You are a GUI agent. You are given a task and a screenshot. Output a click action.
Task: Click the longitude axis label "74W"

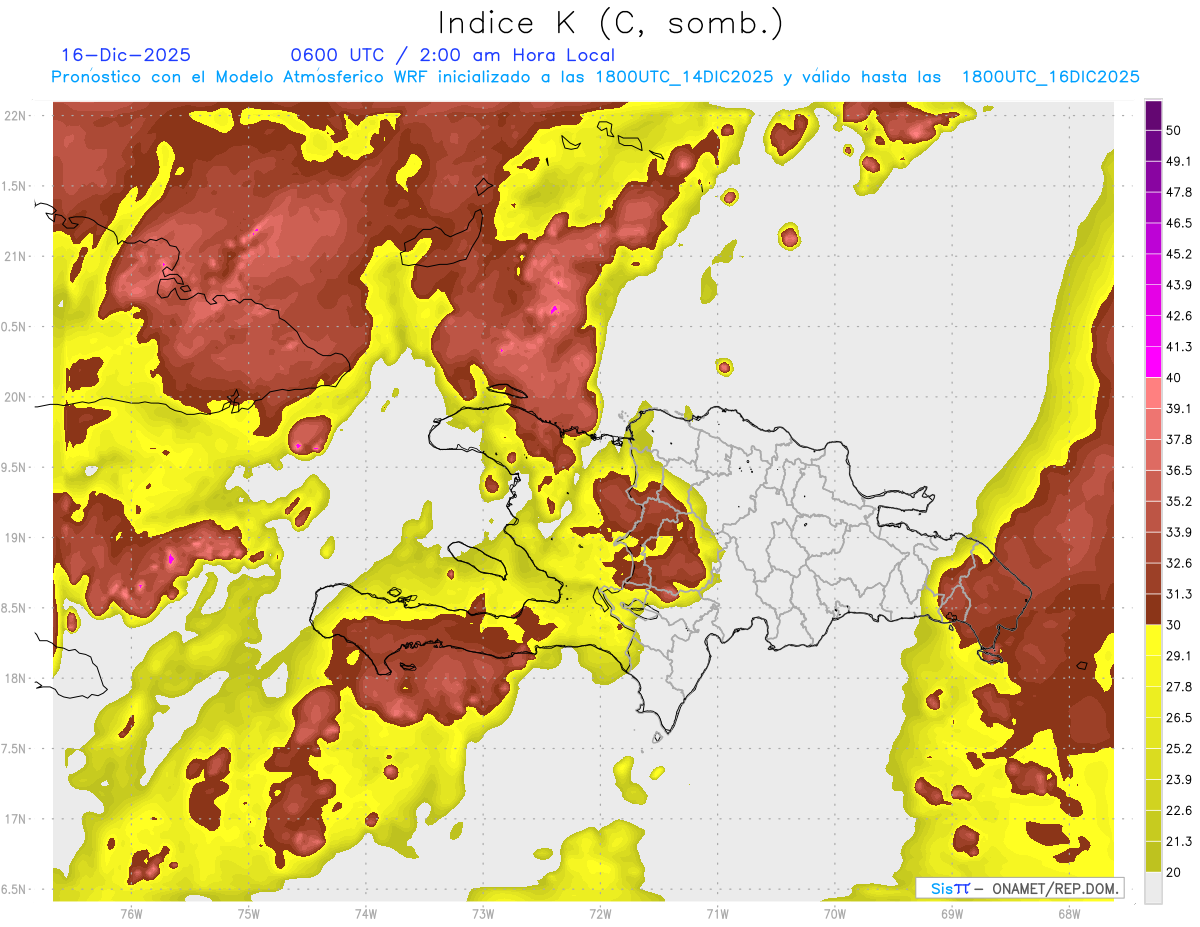tap(366, 913)
